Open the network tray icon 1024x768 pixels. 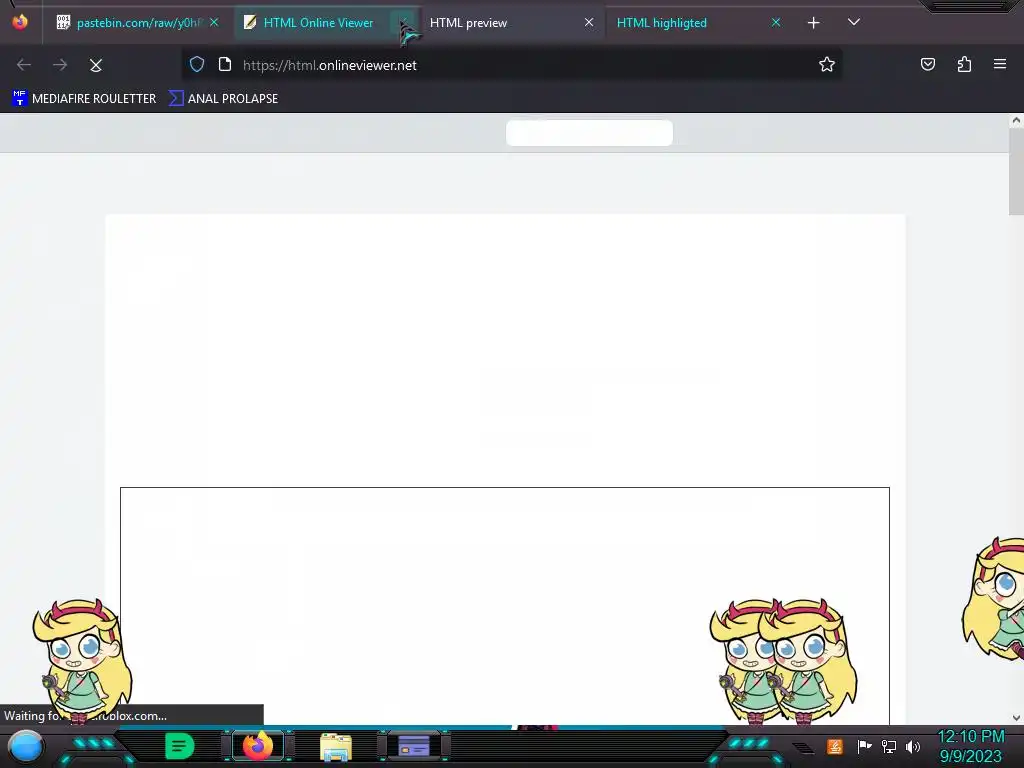click(x=888, y=746)
